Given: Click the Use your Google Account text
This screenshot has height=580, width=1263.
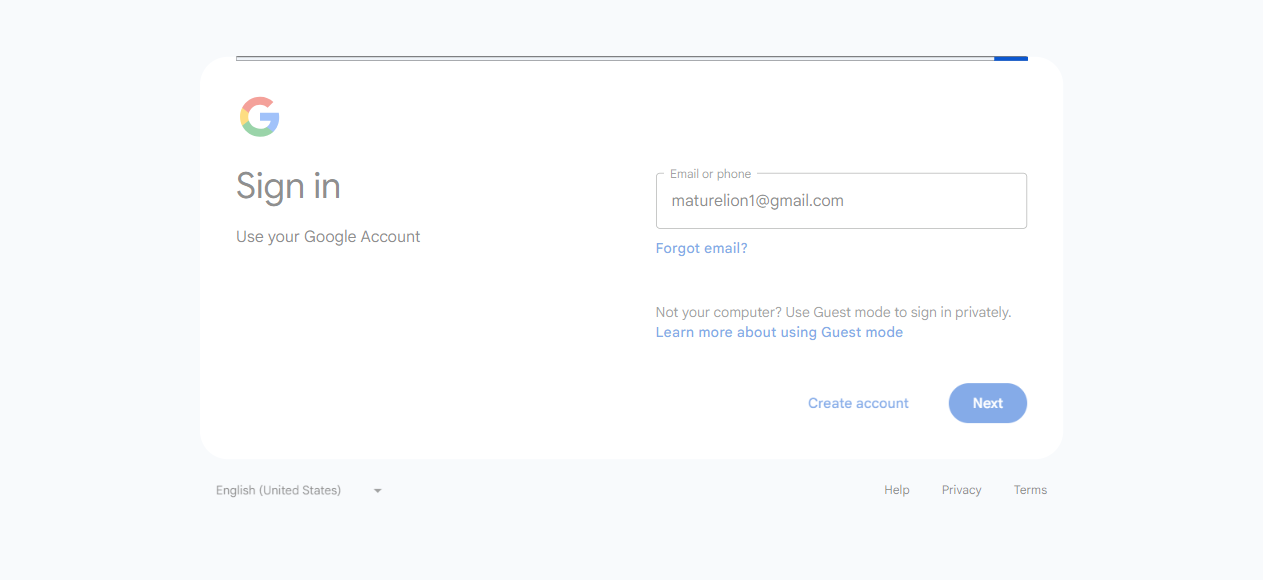Looking at the screenshot, I should pyautogui.click(x=328, y=237).
